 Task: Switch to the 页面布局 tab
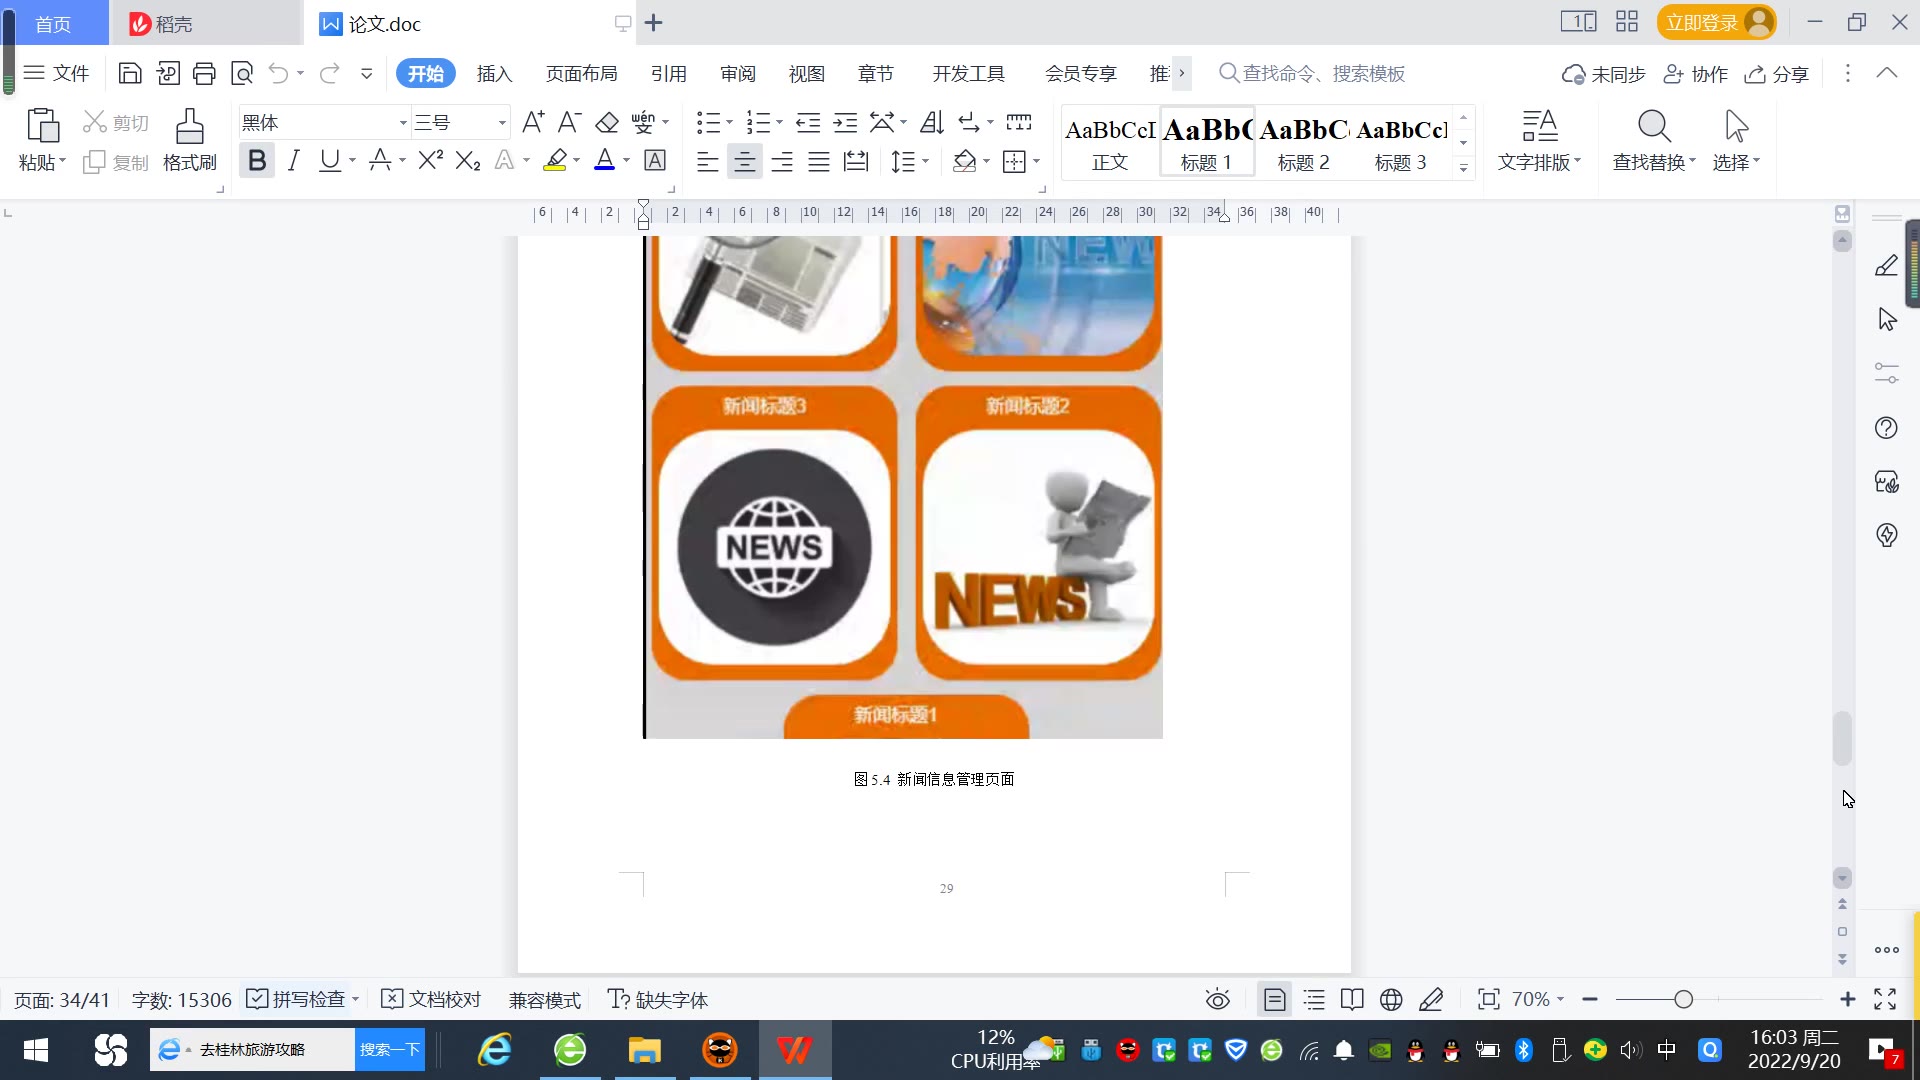[x=581, y=73]
